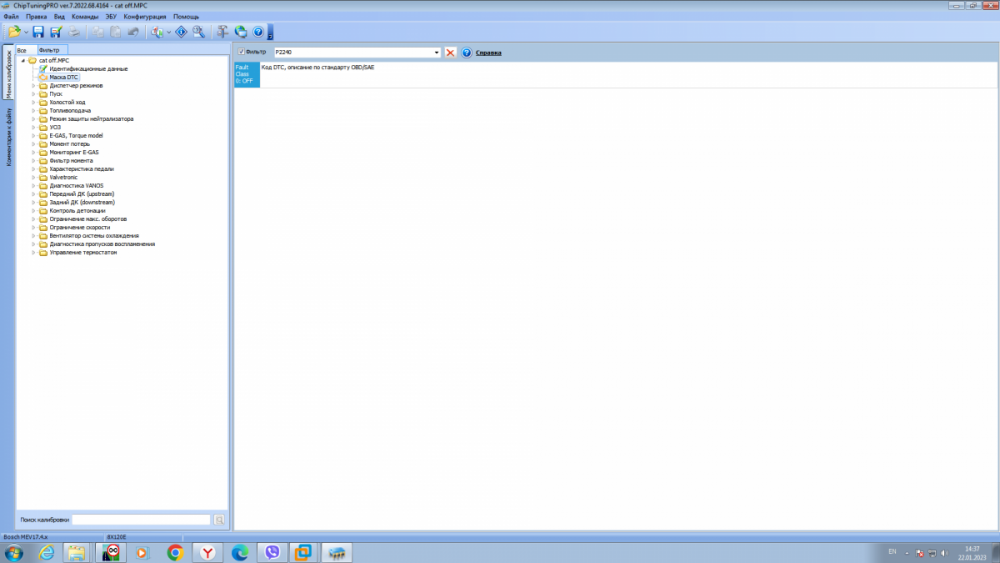
Task: Click the globe update toolbar icon
Action: [240, 32]
